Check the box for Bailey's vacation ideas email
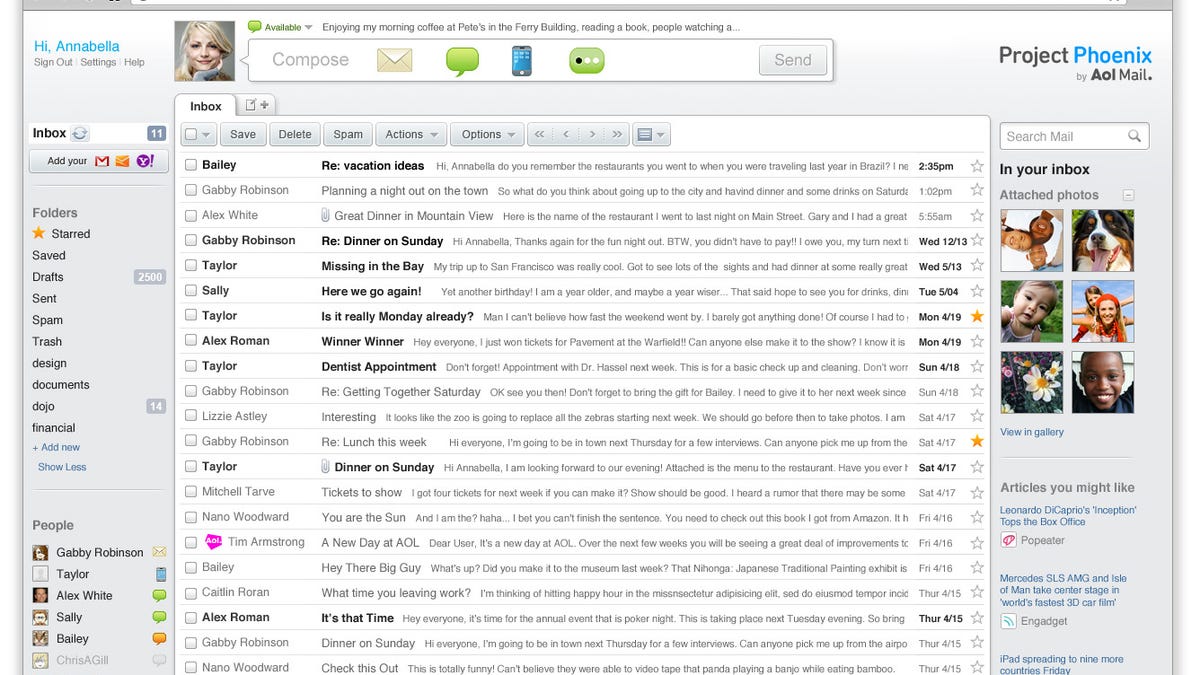 [191, 166]
